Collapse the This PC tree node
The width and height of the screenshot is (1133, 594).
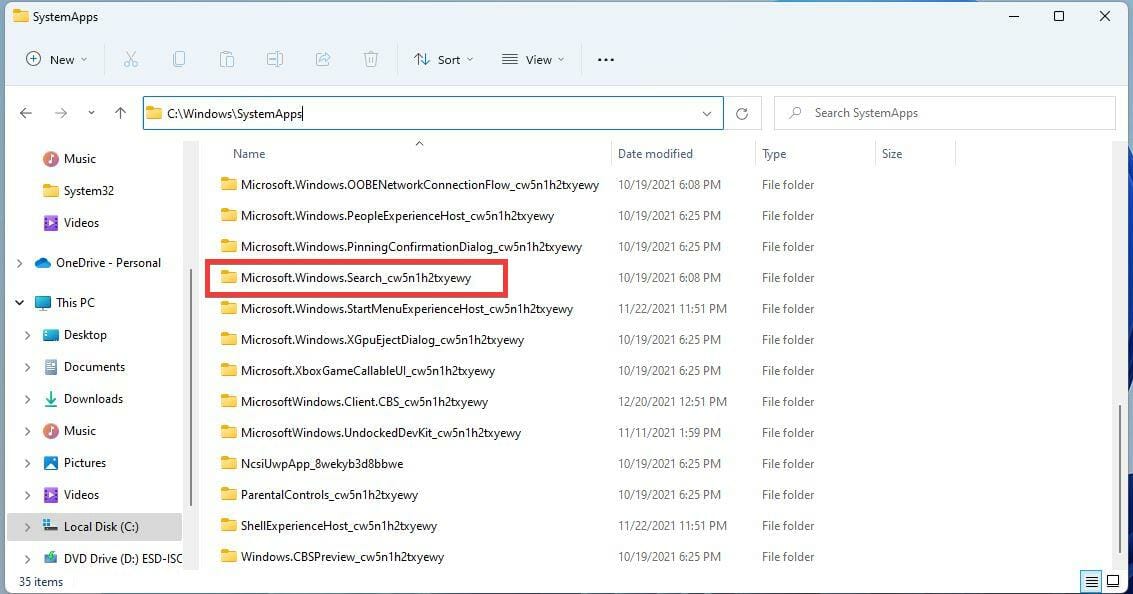pos(20,303)
